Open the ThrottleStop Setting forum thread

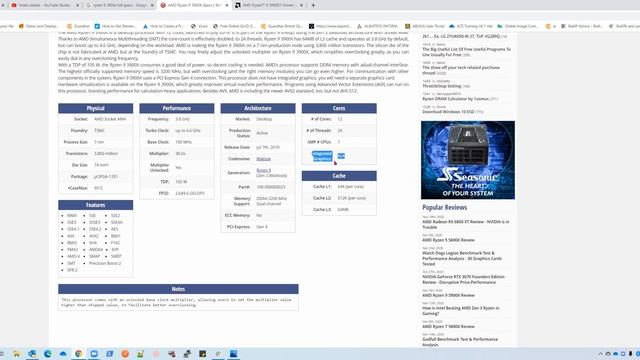(x=442, y=86)
